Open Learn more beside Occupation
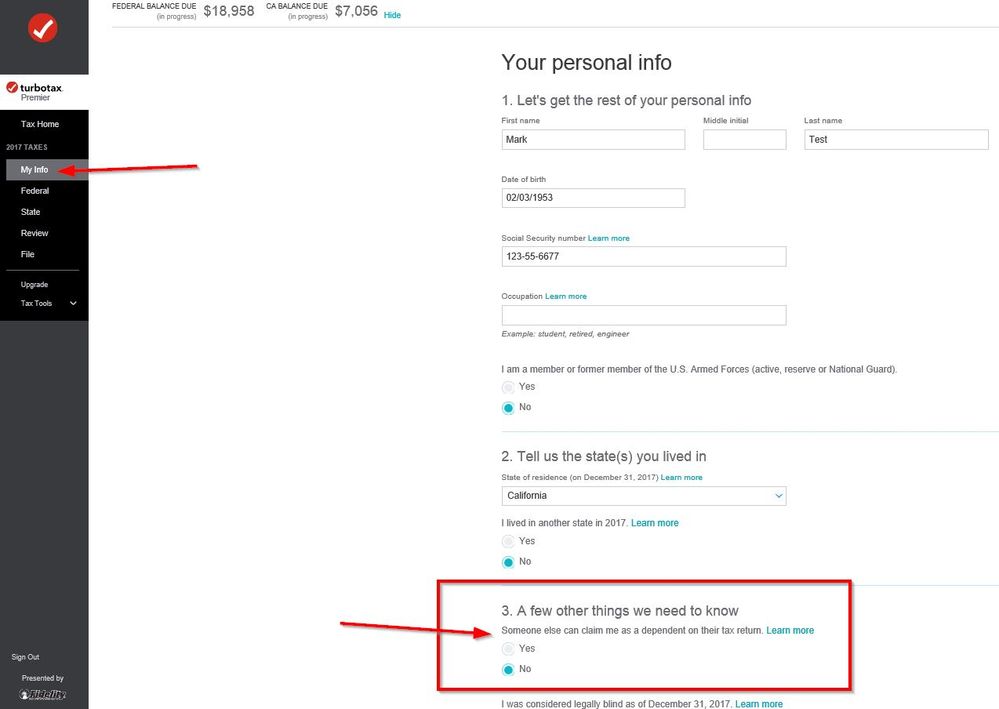999x709 pixels. point(566,296)
